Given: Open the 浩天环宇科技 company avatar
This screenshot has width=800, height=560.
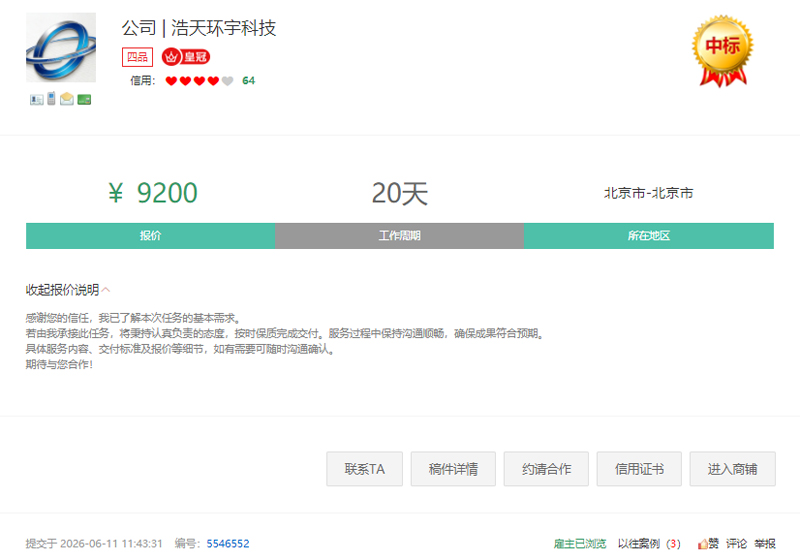Looking at the screenshot, I should tap(61, 47).
